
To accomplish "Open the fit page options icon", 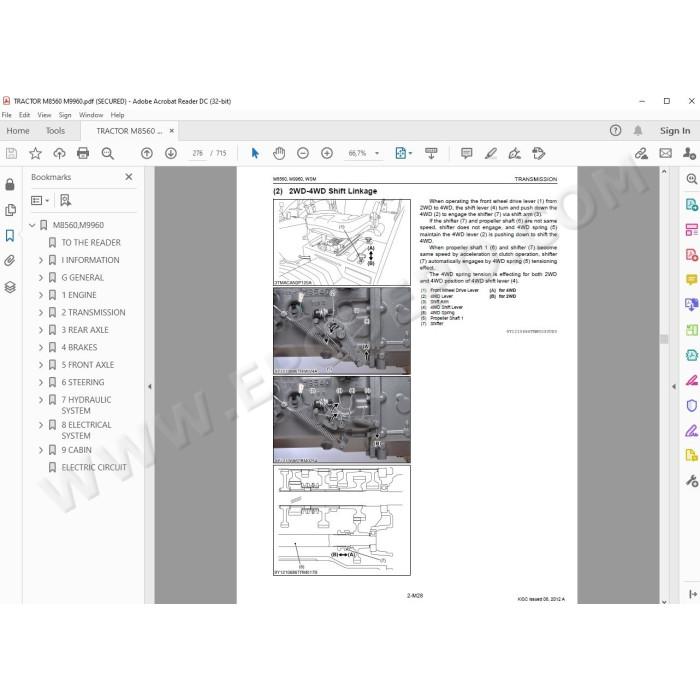I will point(404,154).
